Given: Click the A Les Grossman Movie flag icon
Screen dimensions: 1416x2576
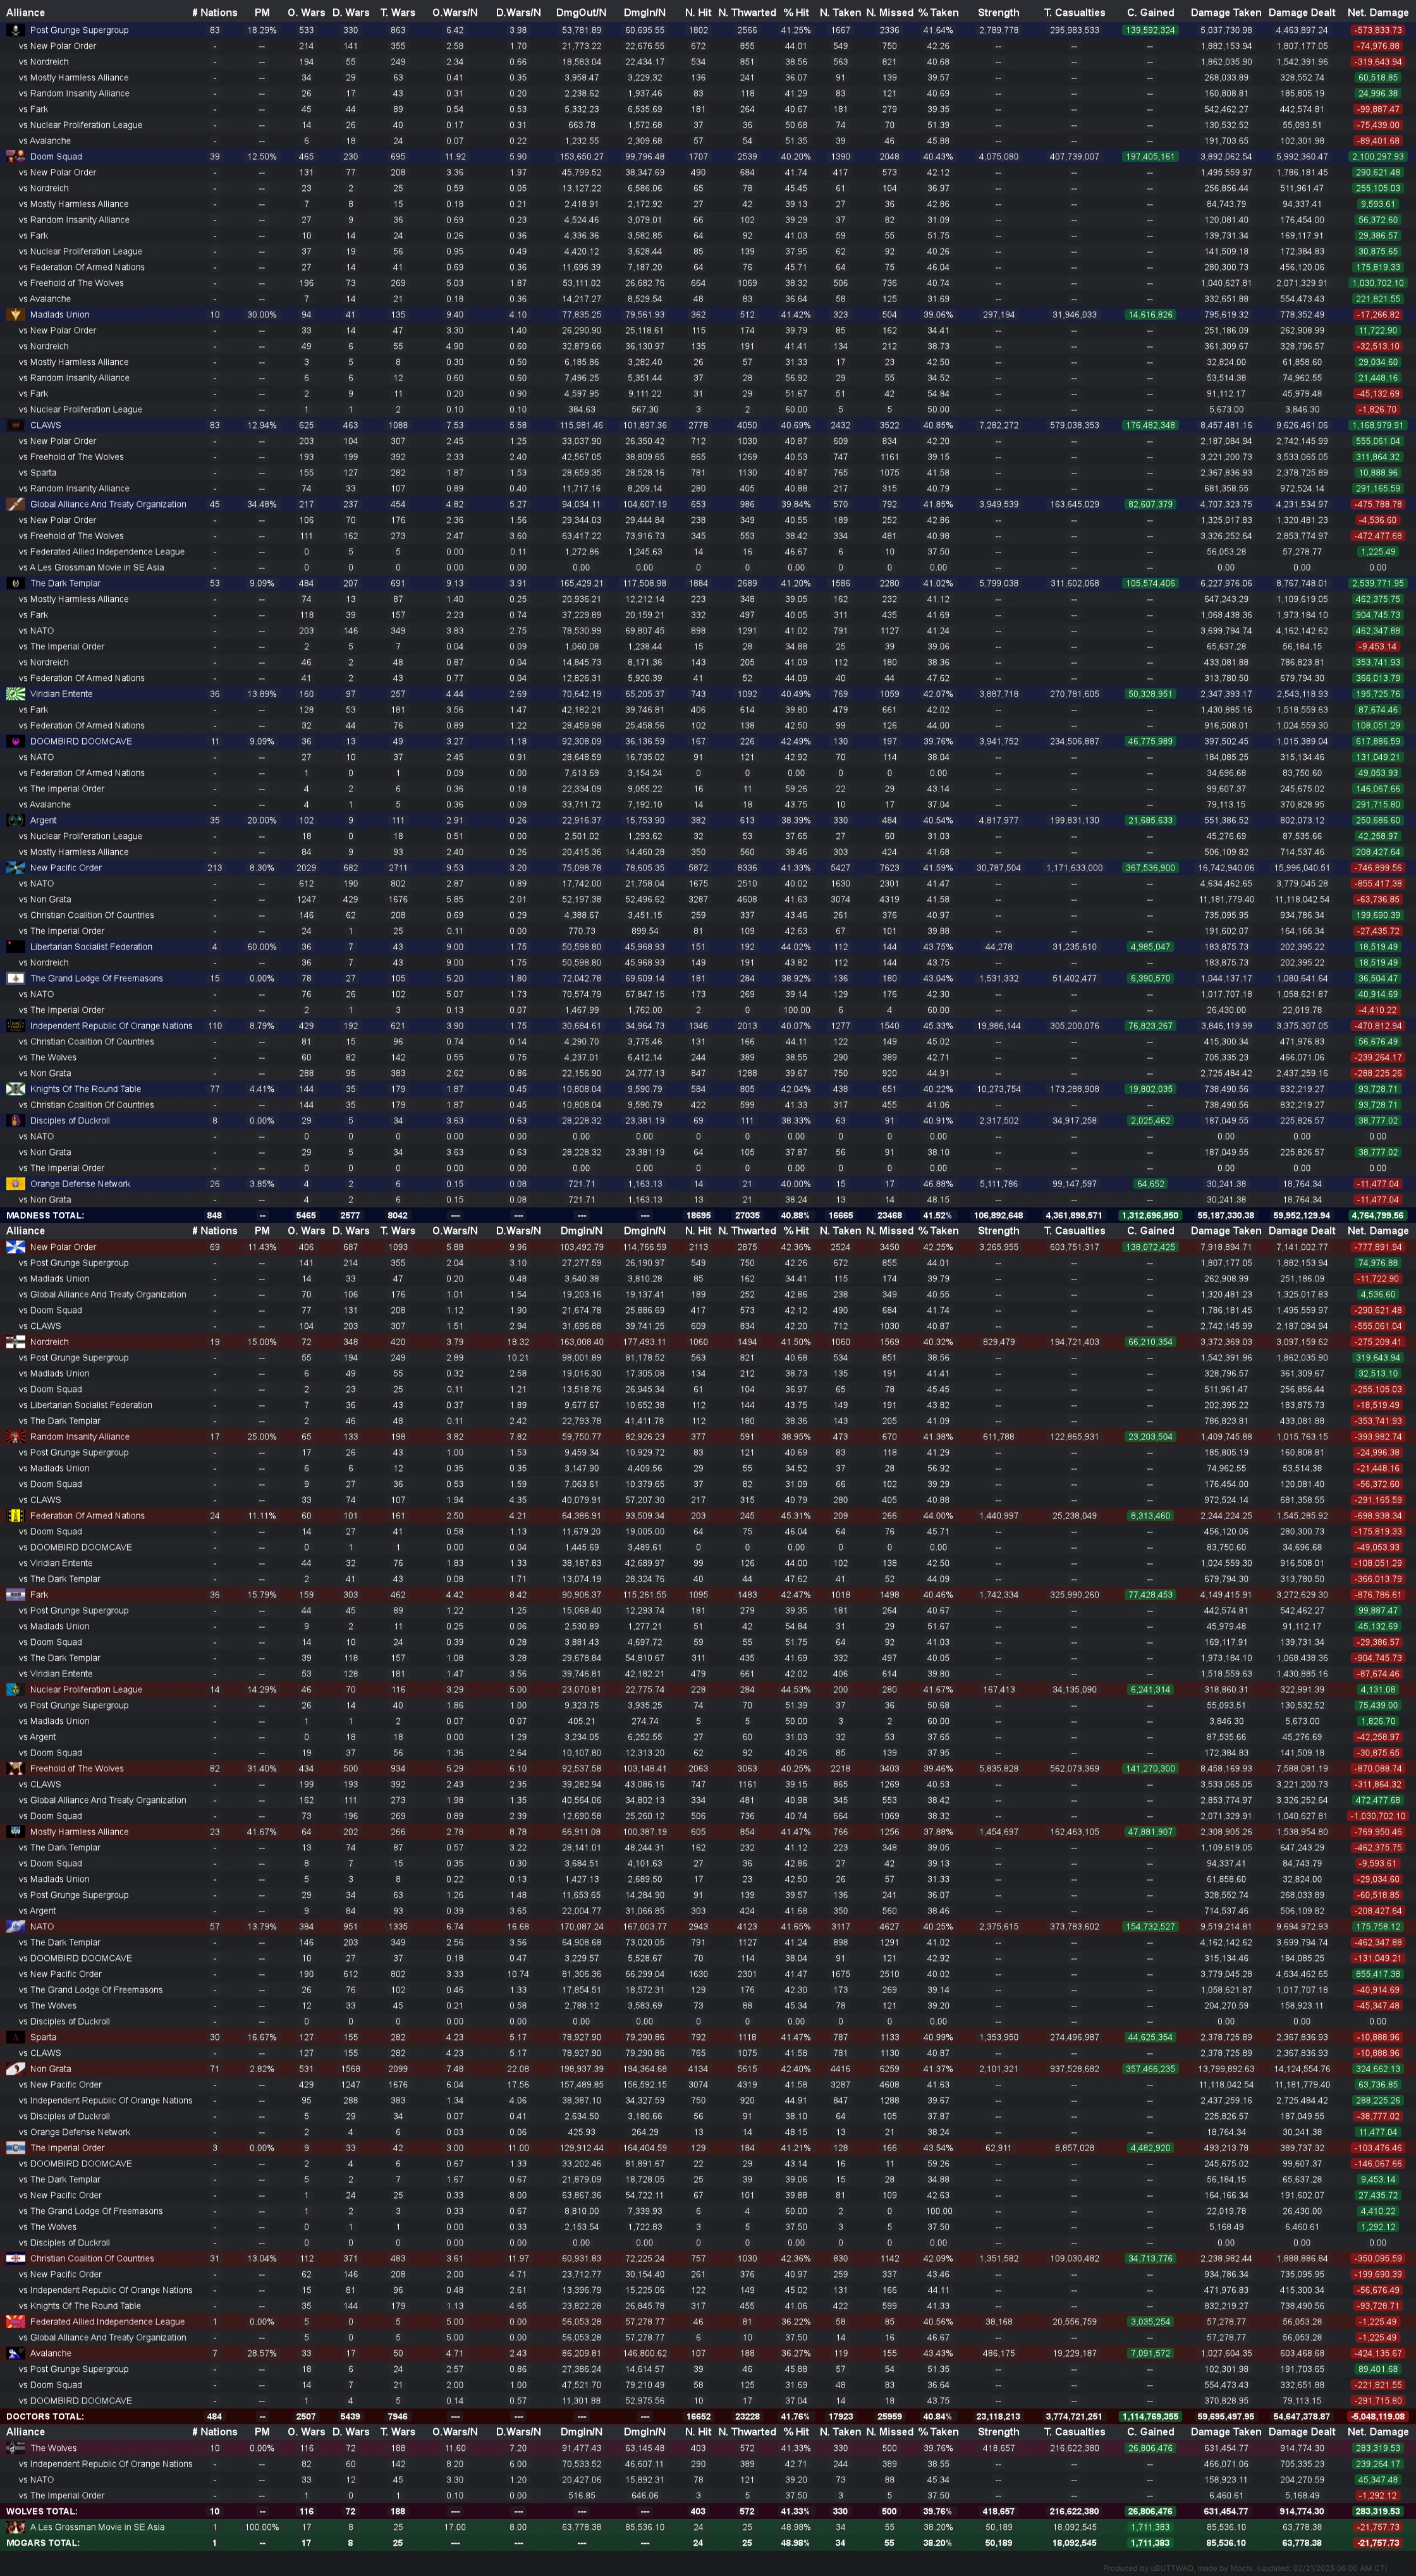Looking at the screenshot, I should 16,2527.
